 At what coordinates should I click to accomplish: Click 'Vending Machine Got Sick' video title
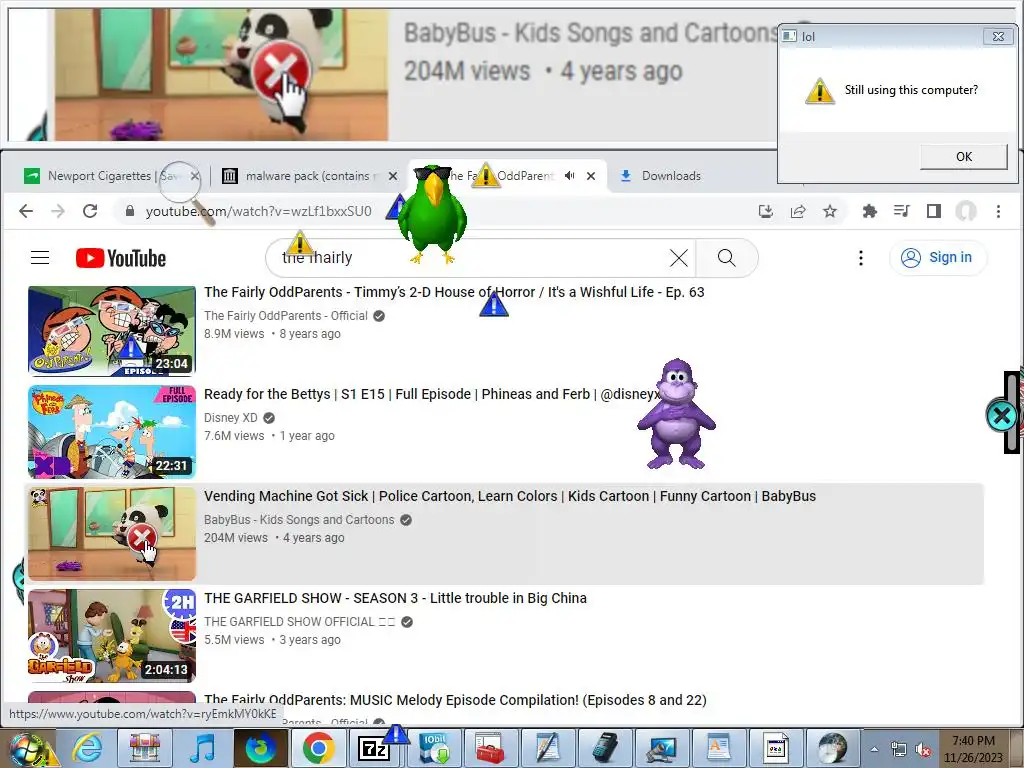tap(510, 496)
